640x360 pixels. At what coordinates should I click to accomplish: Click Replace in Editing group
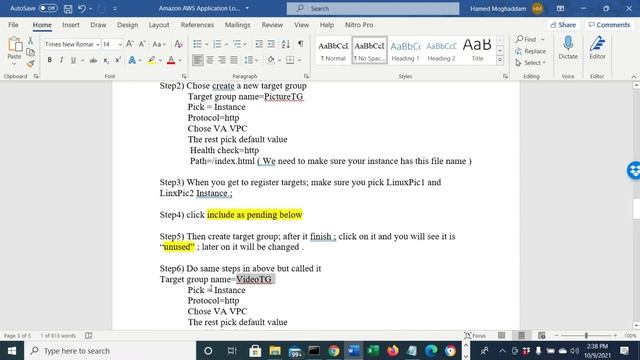(x=530, y=51)
